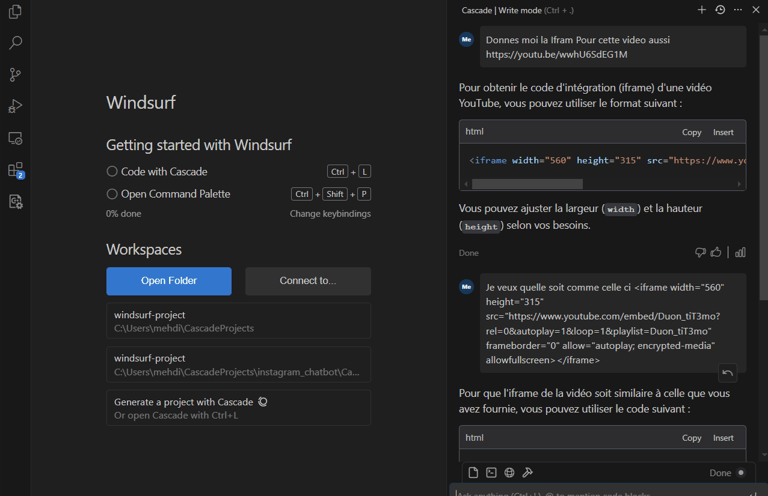
Task: Open the Remote Explorer view
Action: click(x=15, y=138)
